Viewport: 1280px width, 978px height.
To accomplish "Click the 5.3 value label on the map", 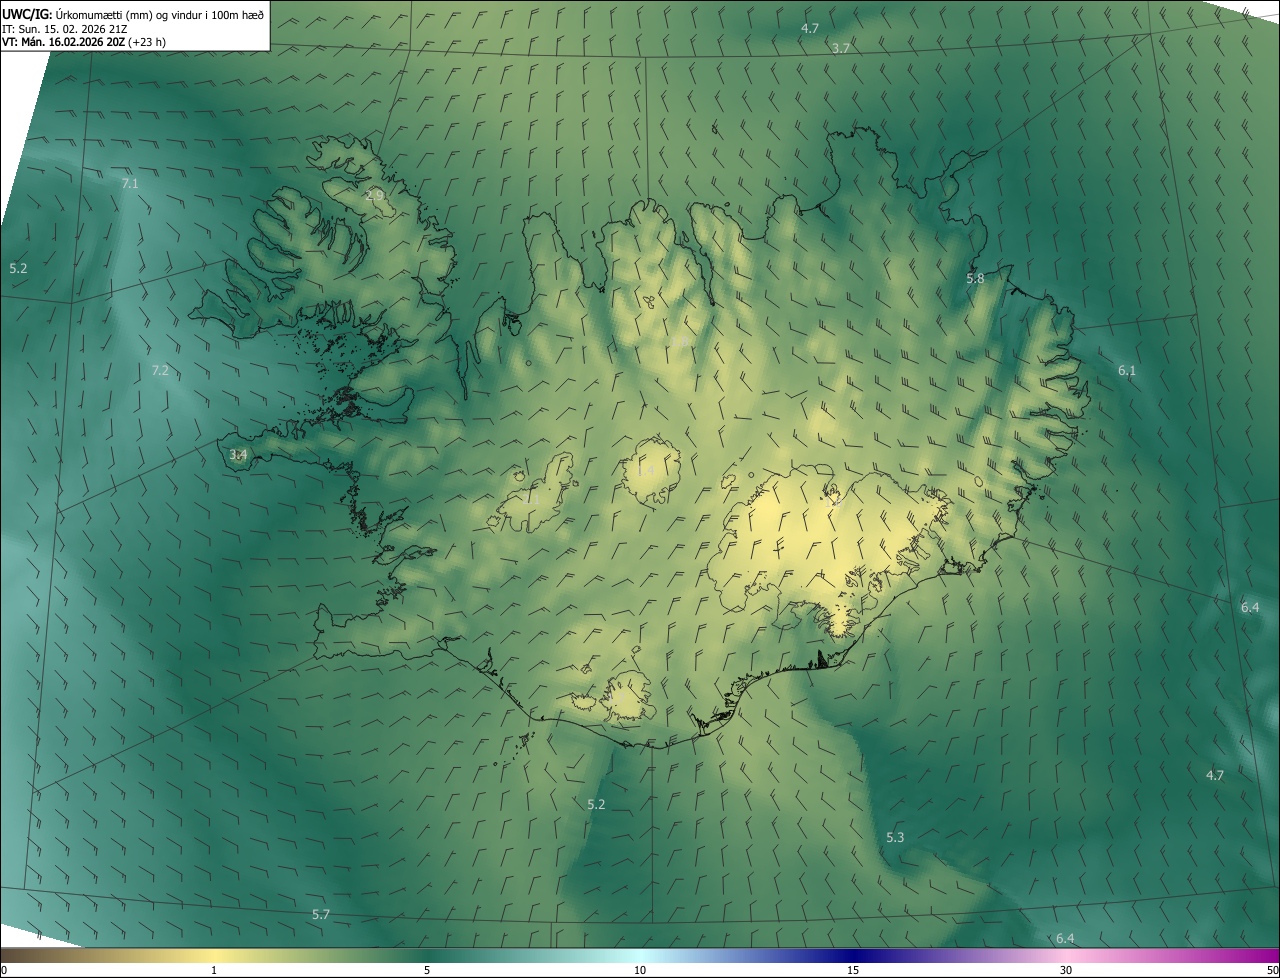I will click(895, 838).
